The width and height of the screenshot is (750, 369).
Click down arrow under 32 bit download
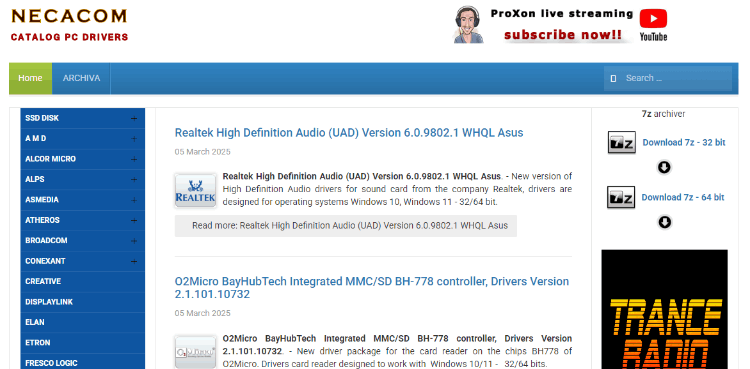(x=664, y=167)
